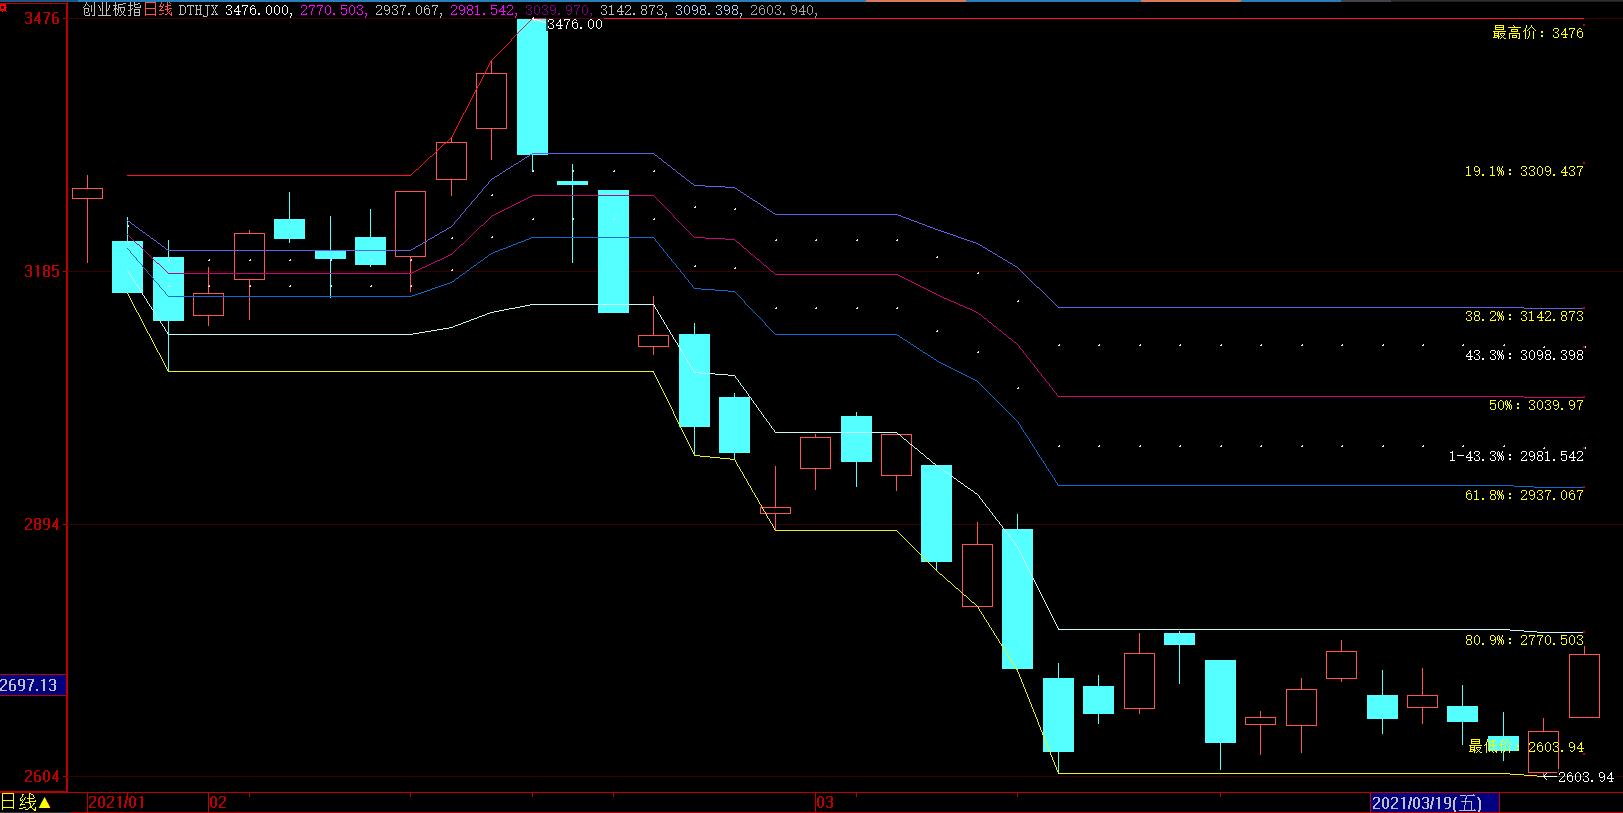The height and width of the screenshot is (813, 1623).
Task: Click the 02 month marker on time axis
Action: tap(218, 802)
